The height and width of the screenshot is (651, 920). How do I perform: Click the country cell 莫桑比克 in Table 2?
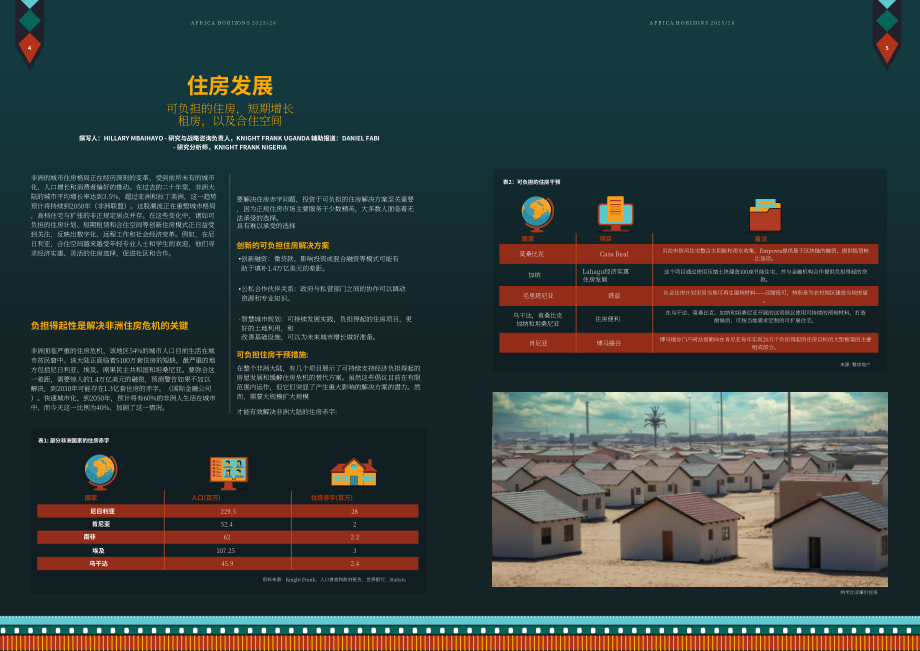click(x=532, y=254)
